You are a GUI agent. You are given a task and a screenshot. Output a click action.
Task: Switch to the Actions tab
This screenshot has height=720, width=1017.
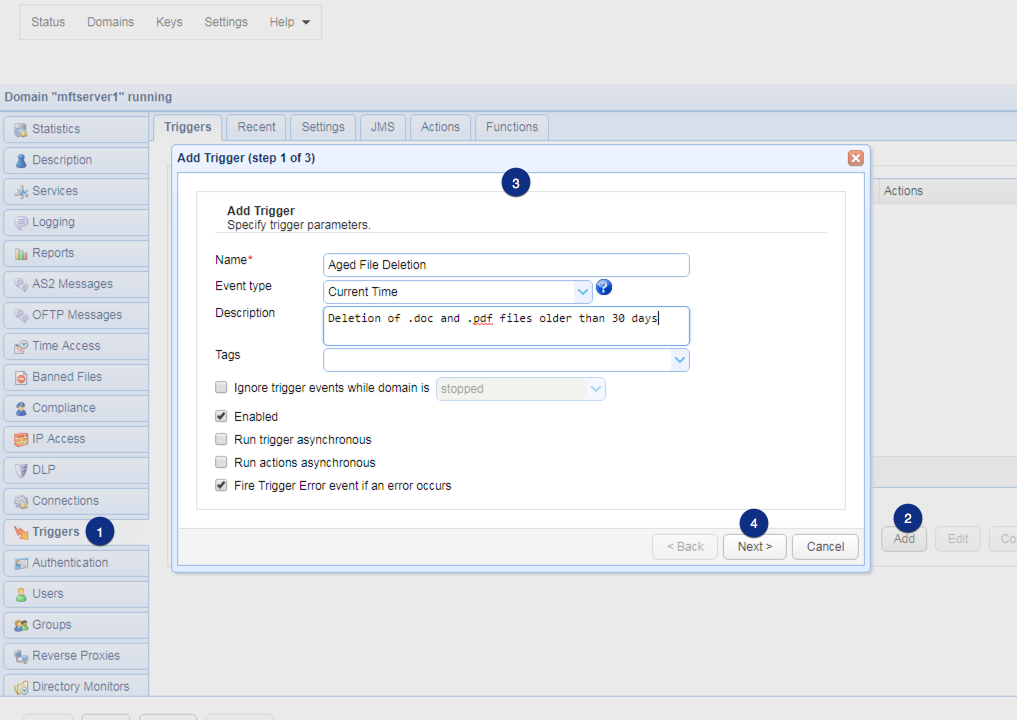[x=440, y=127]
